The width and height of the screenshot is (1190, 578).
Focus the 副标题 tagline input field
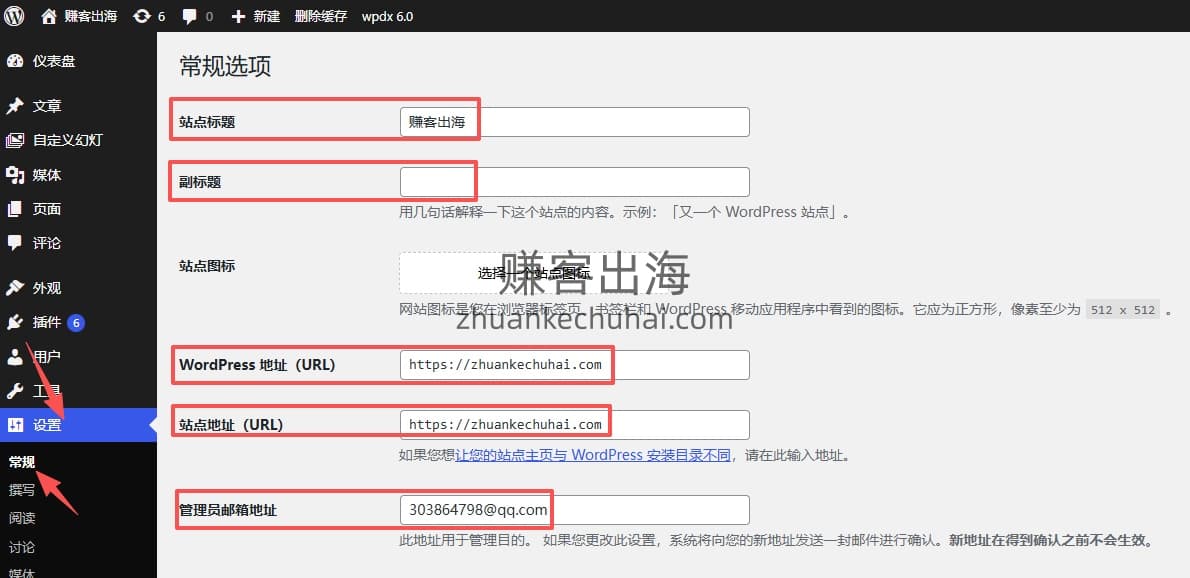pyautogui.click(x=574, y=182)
